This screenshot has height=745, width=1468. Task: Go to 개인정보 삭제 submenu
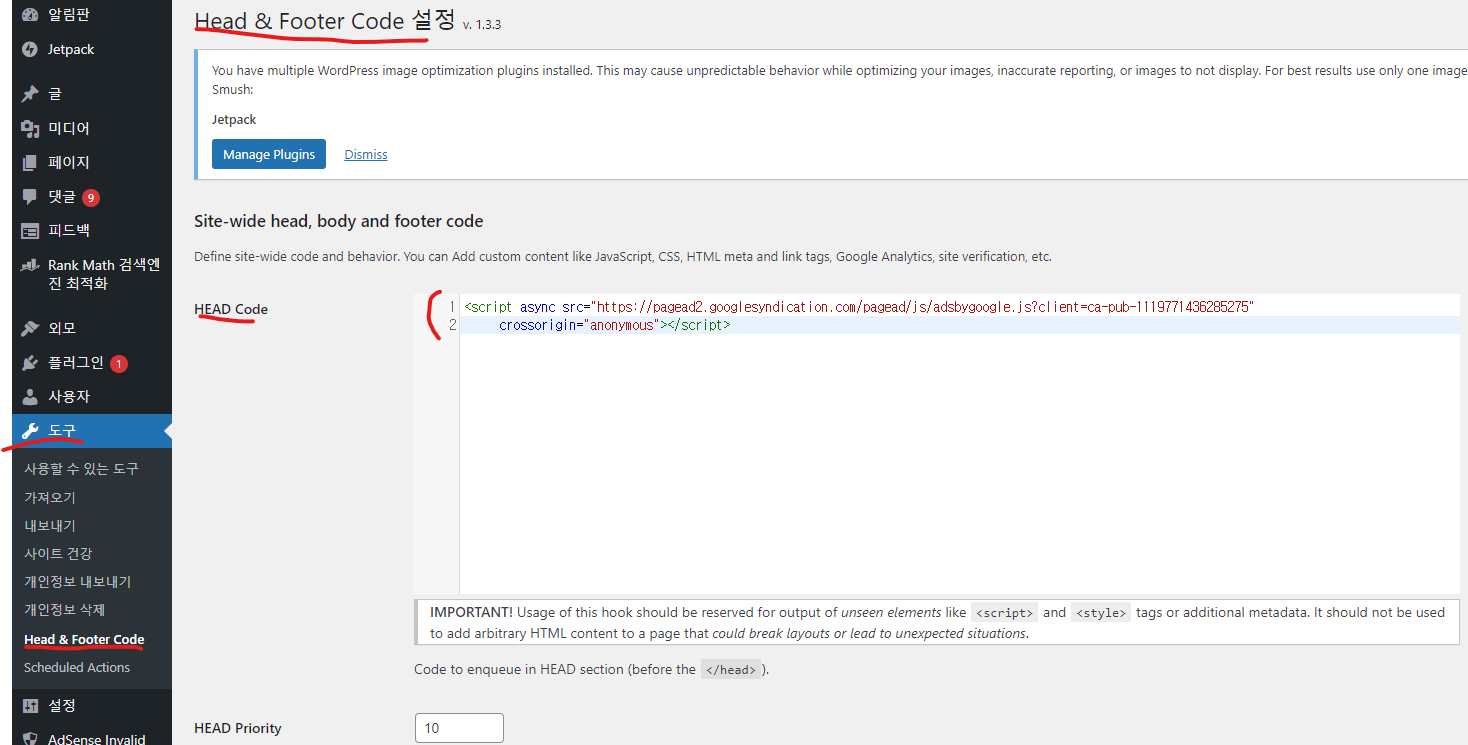[x=65, y=609]
